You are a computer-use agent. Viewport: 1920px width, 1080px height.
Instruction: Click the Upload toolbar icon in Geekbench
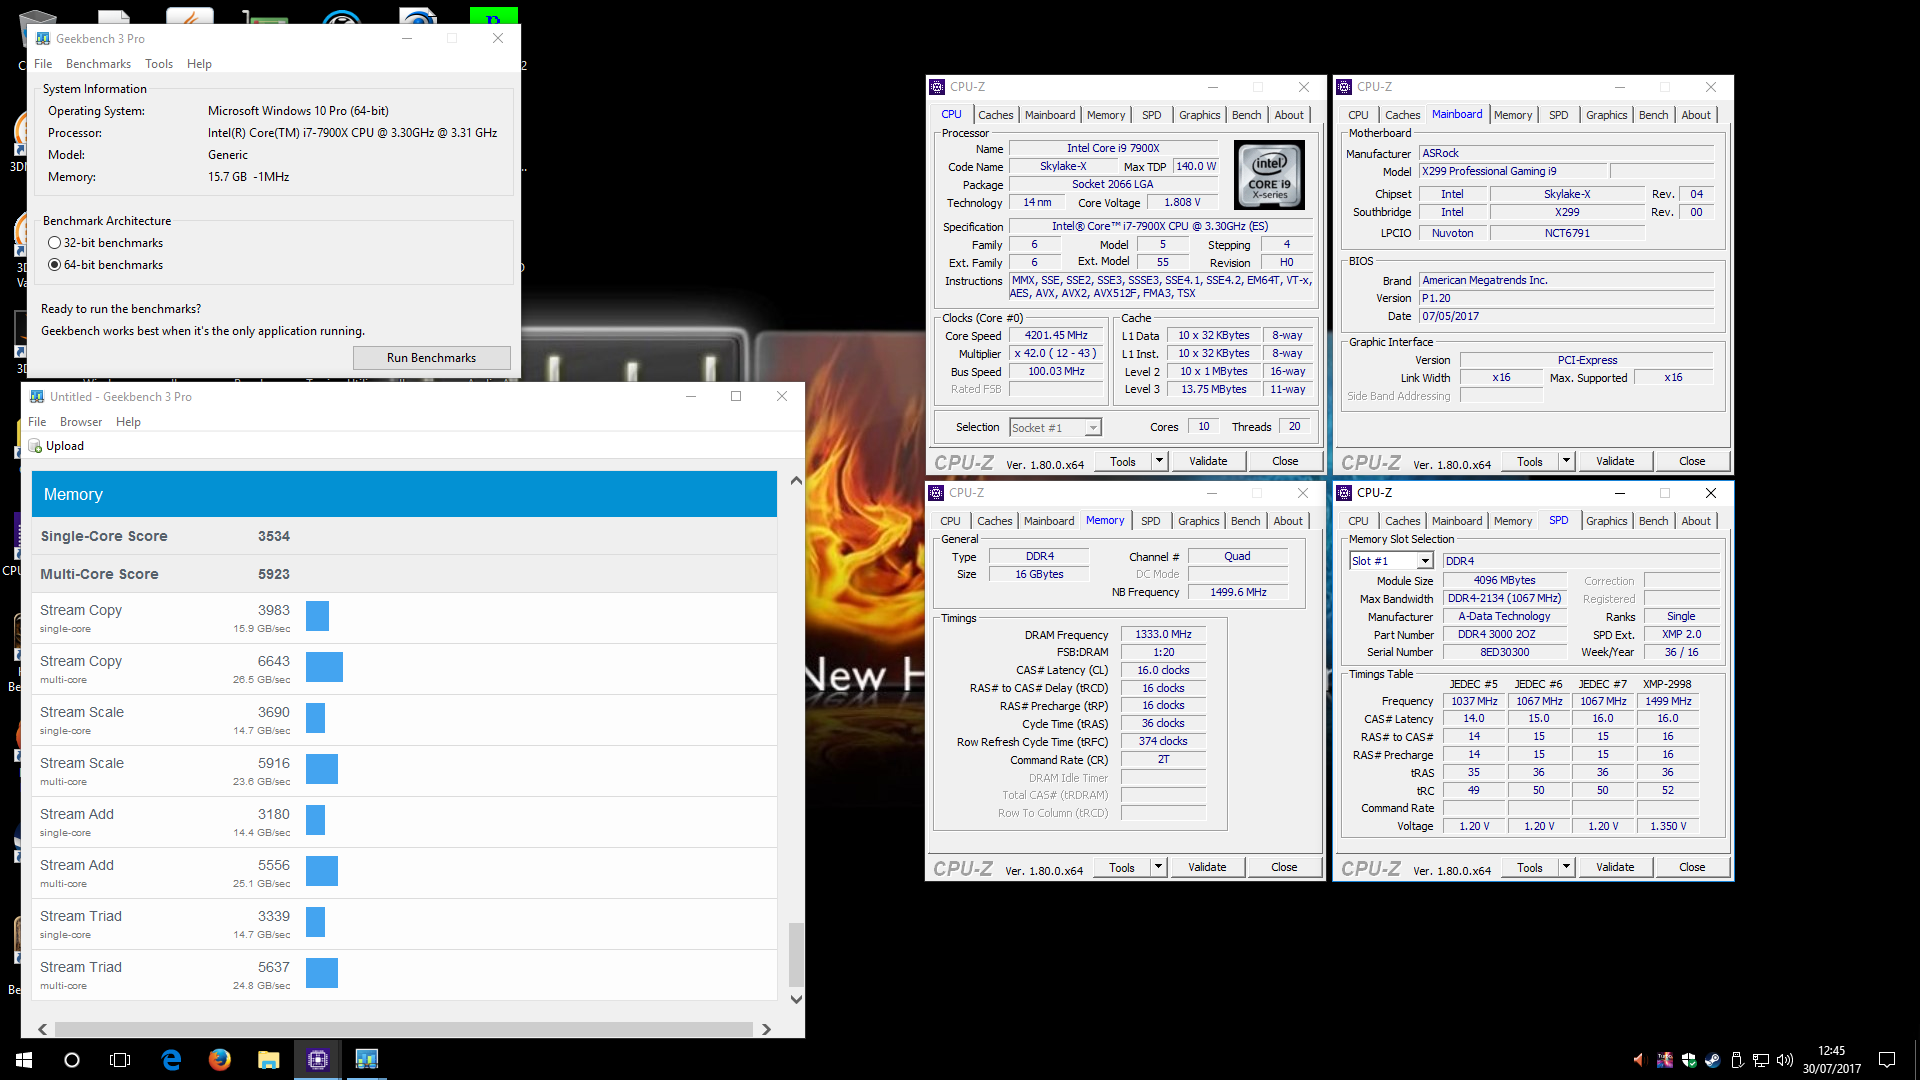tap(35, 446)
